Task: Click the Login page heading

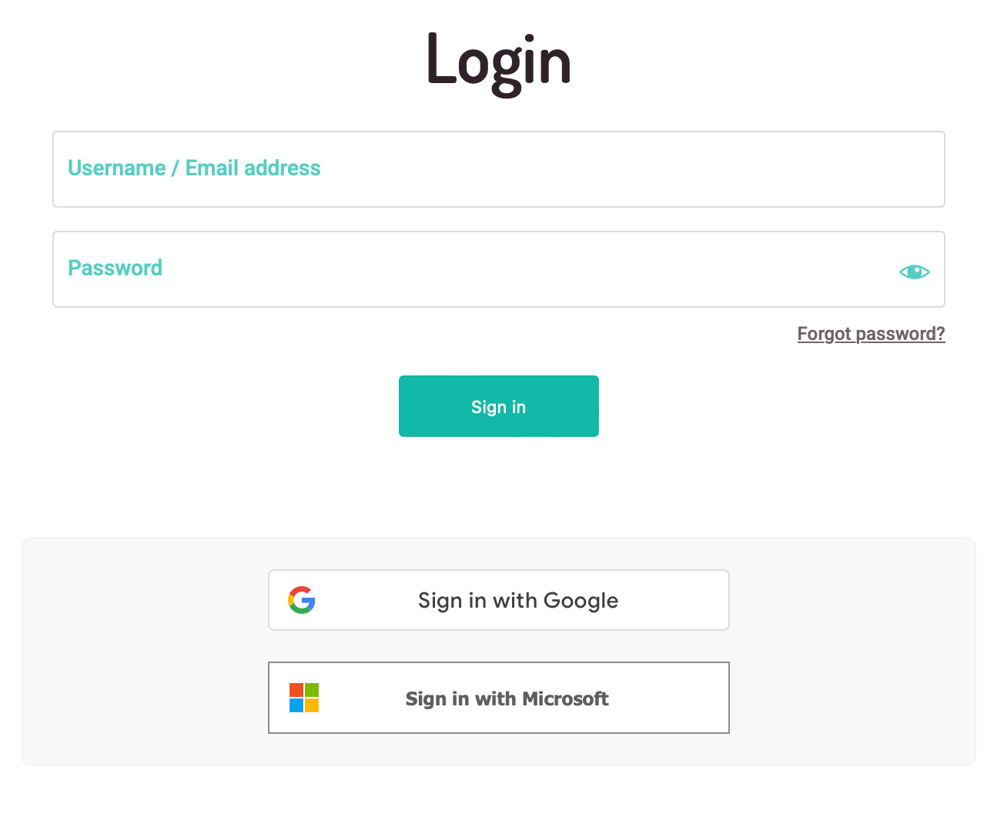Action: click(498, 60)
